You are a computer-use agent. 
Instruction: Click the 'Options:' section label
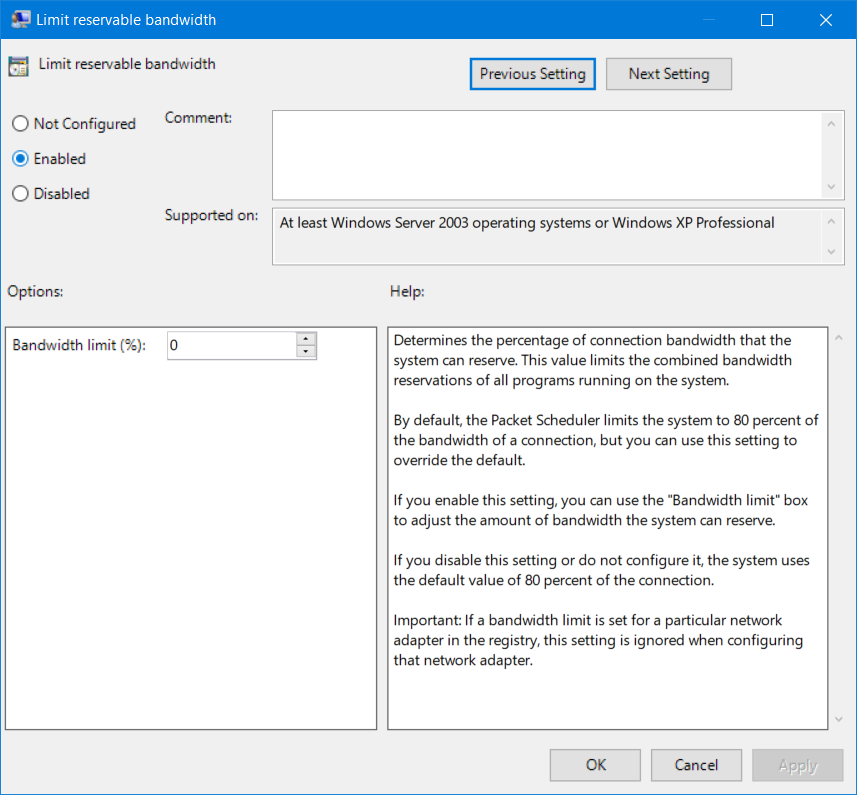(x=36, y=292)
